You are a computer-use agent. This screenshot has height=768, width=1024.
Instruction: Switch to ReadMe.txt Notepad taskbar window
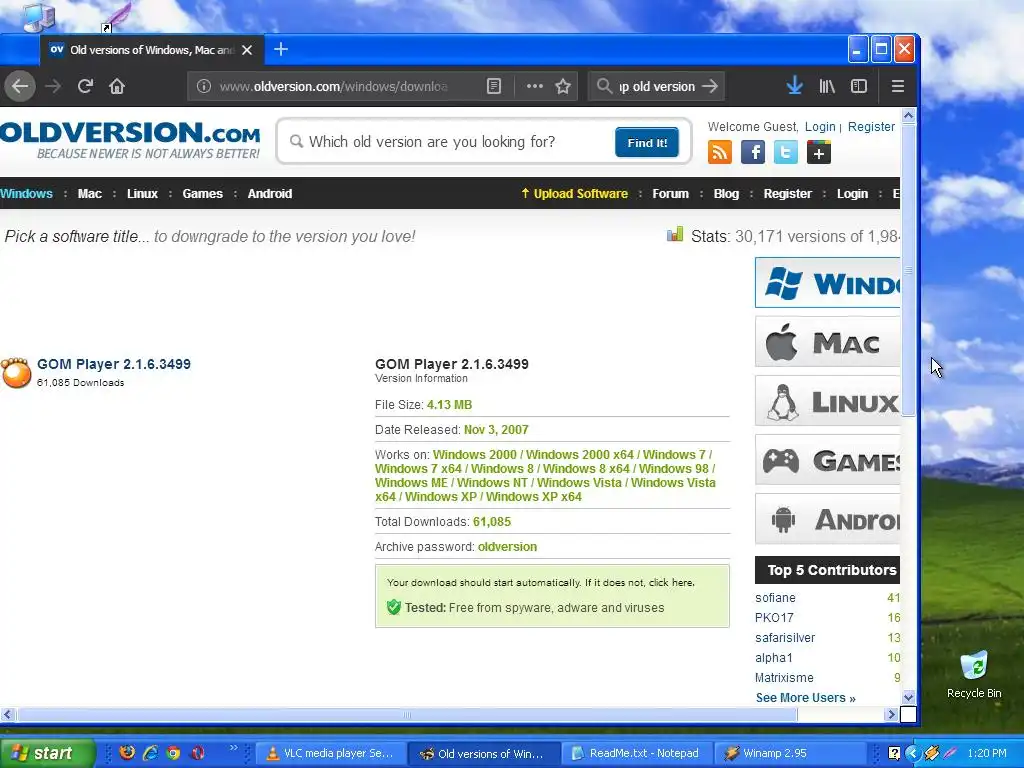pyautogui.click(x=636, y=753)
